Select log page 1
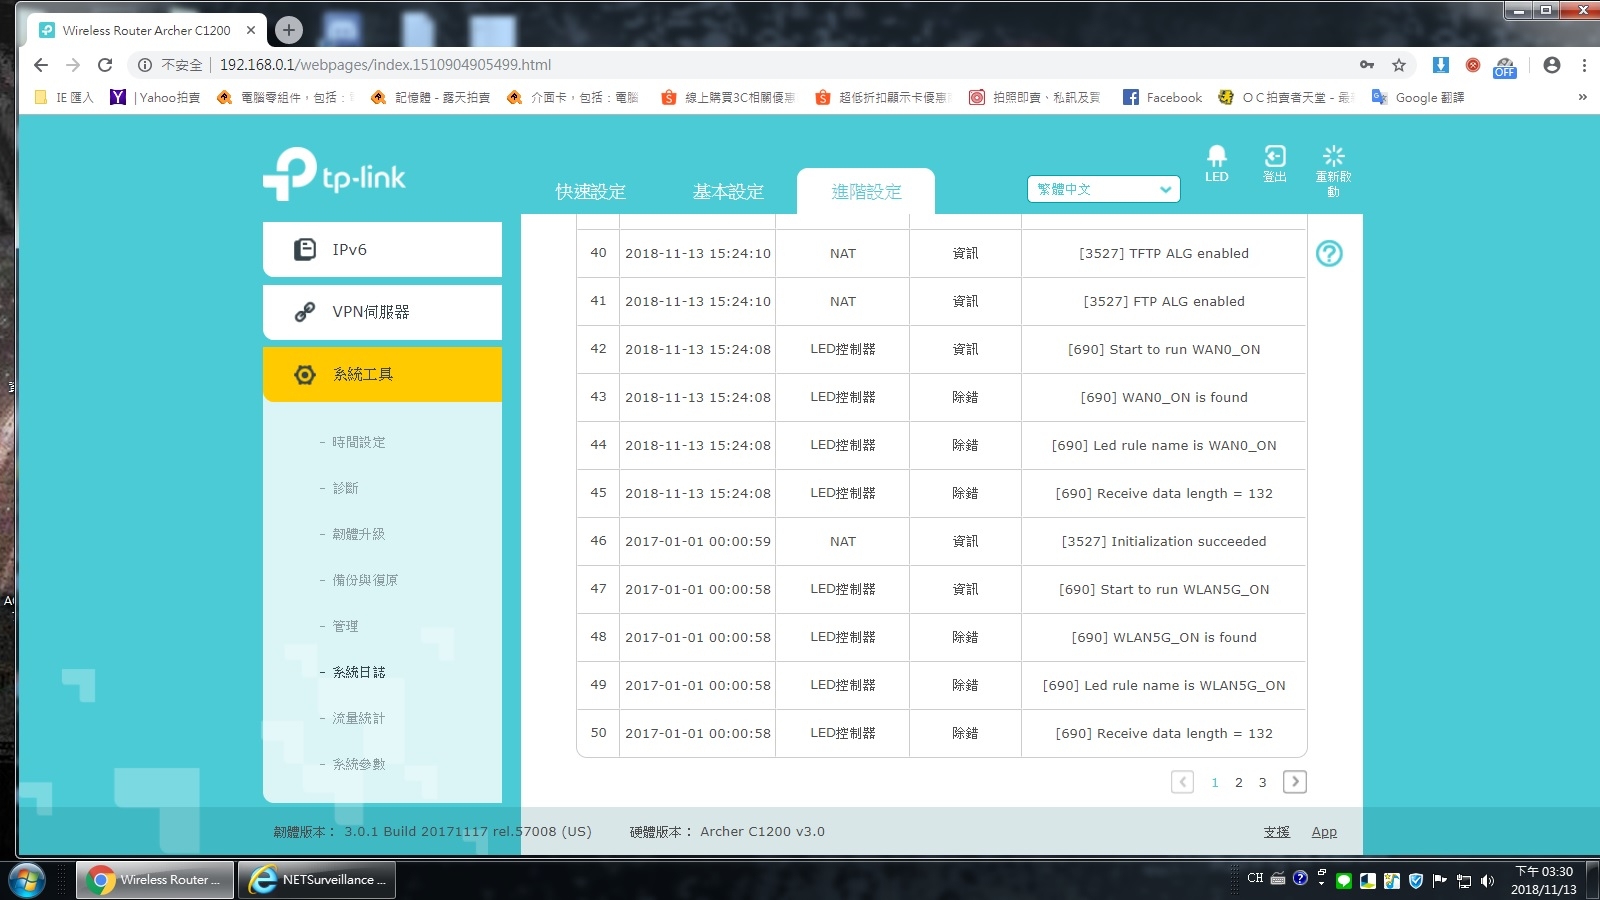The image size is (1600, 900). 1215,783
